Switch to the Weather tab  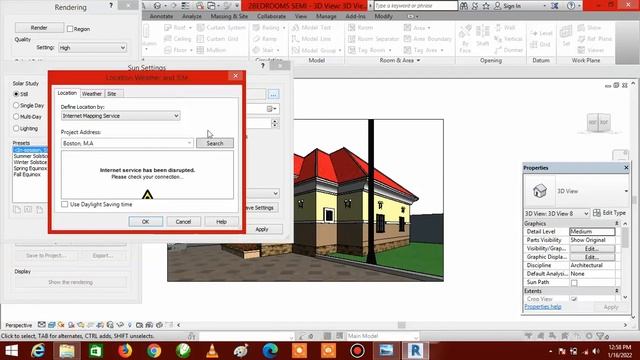click(92, 94)
